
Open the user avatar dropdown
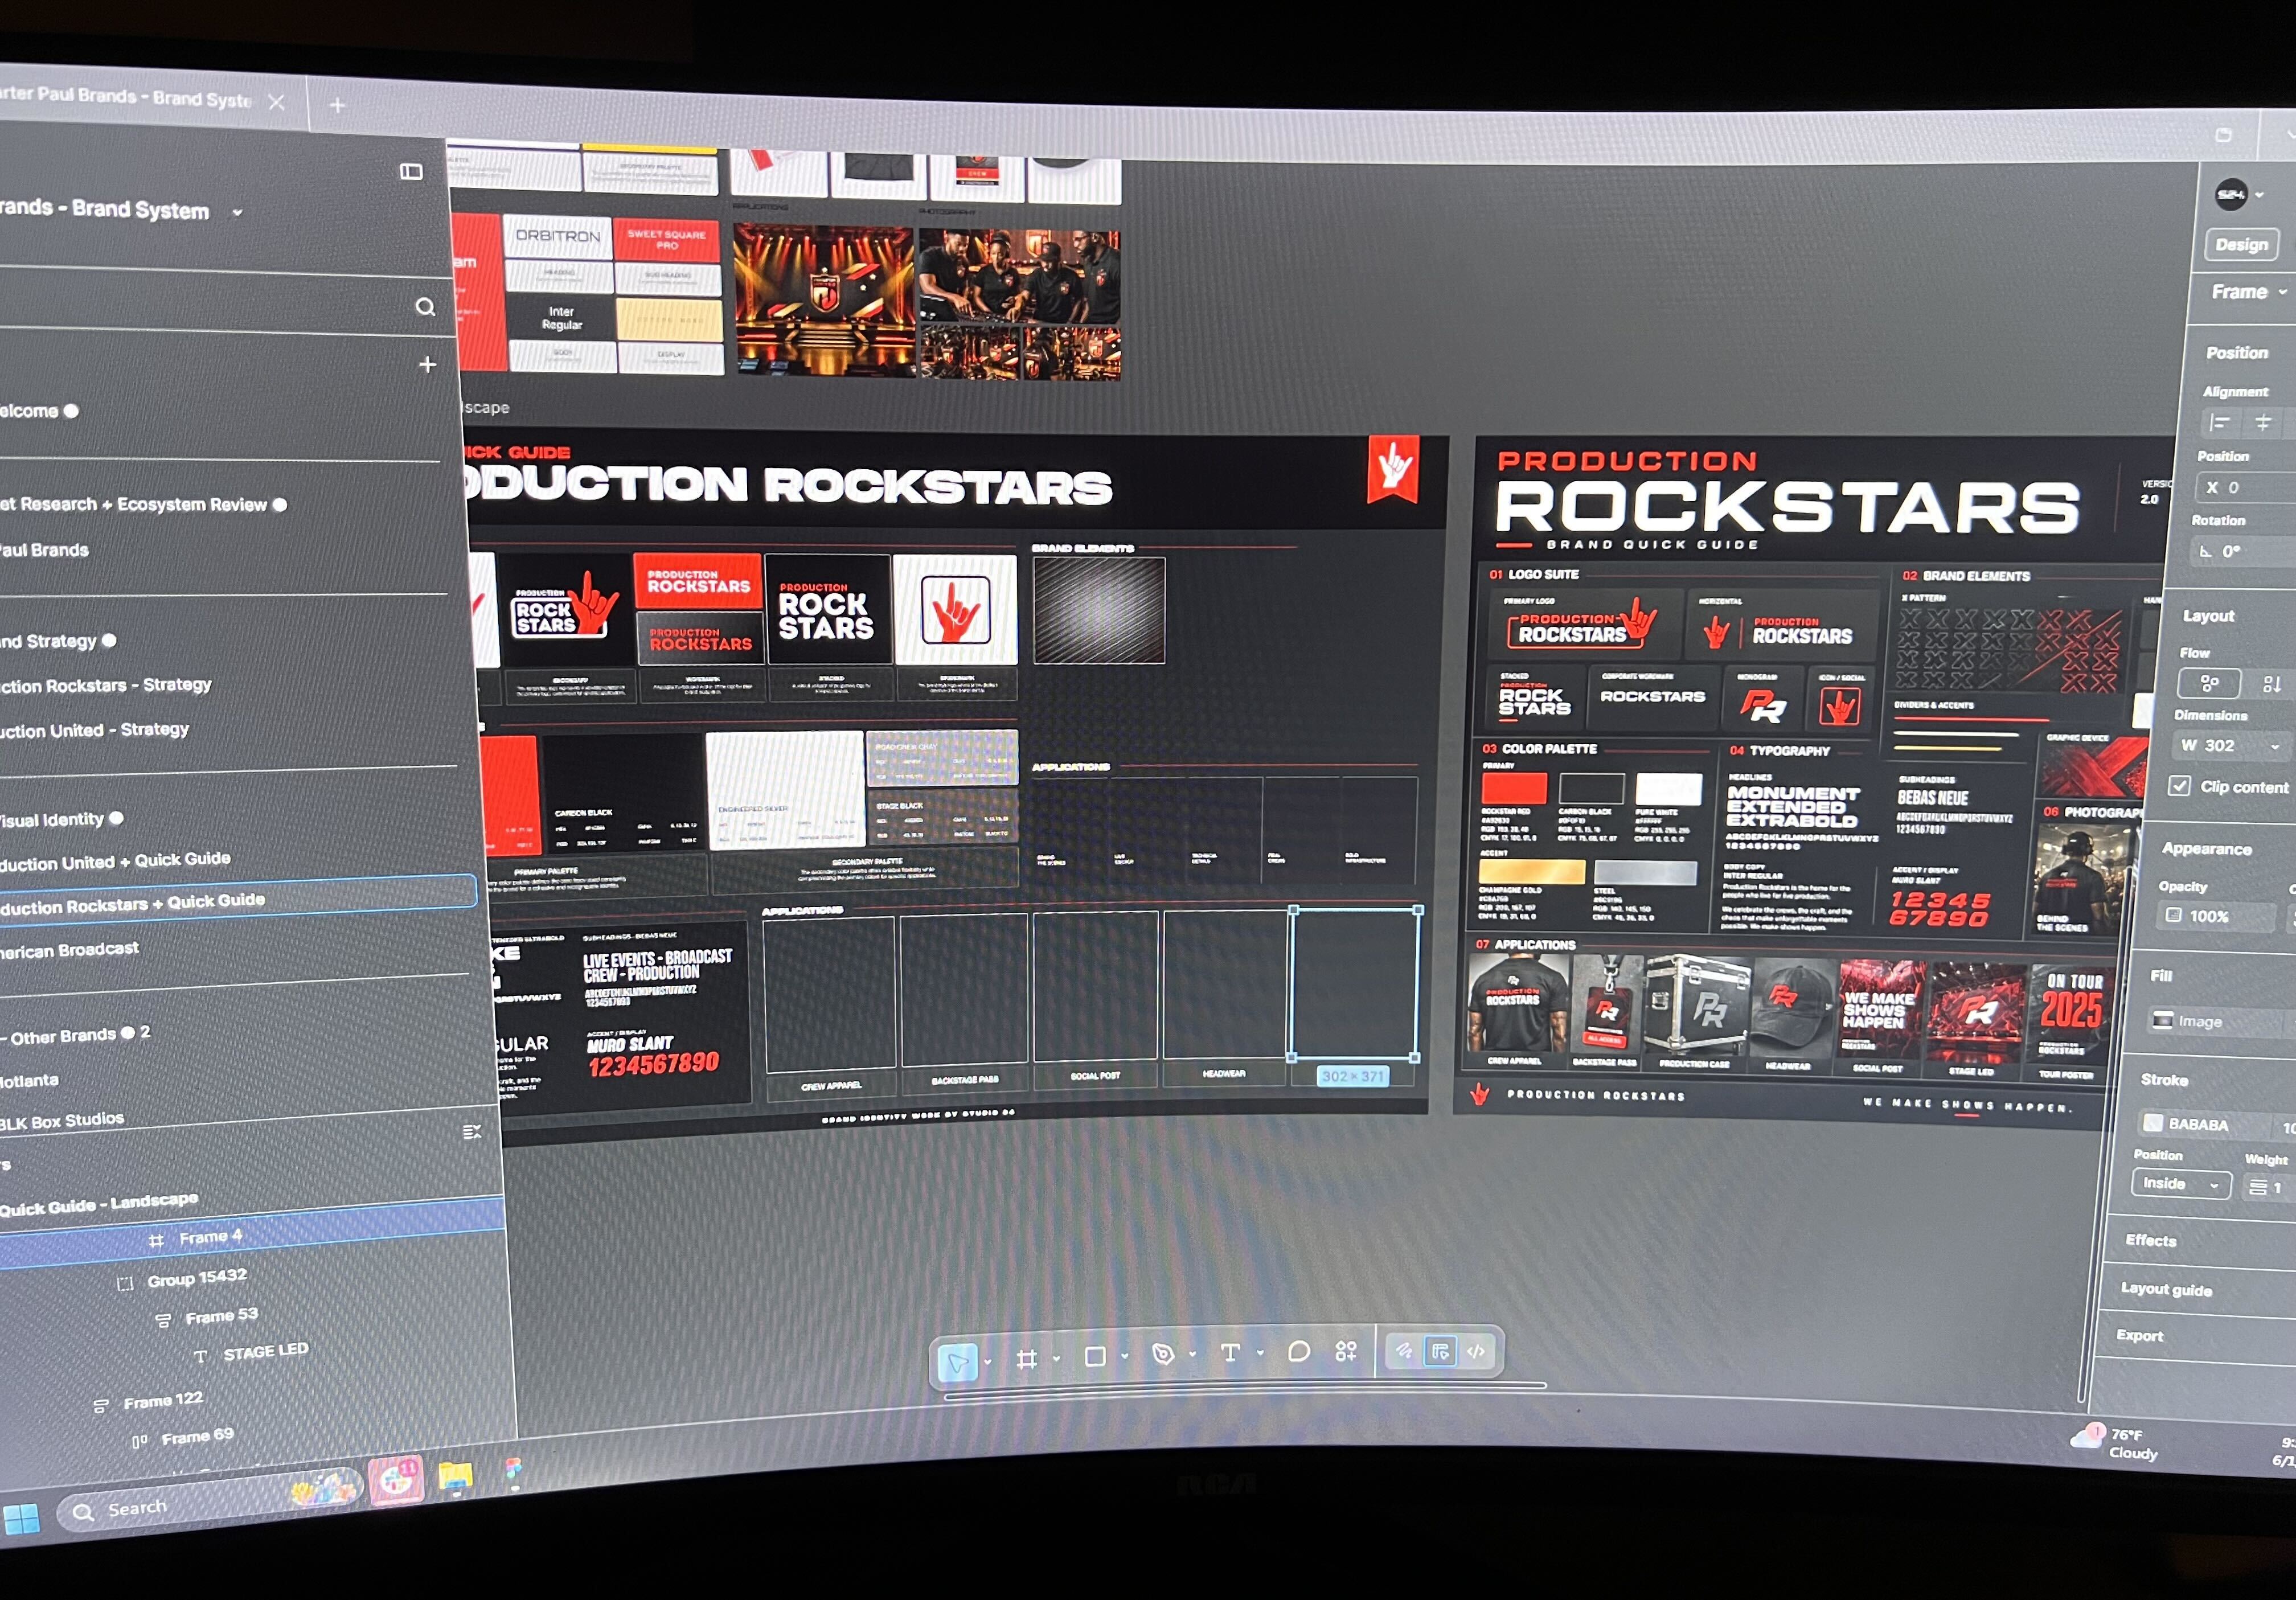coord(2260,195)
